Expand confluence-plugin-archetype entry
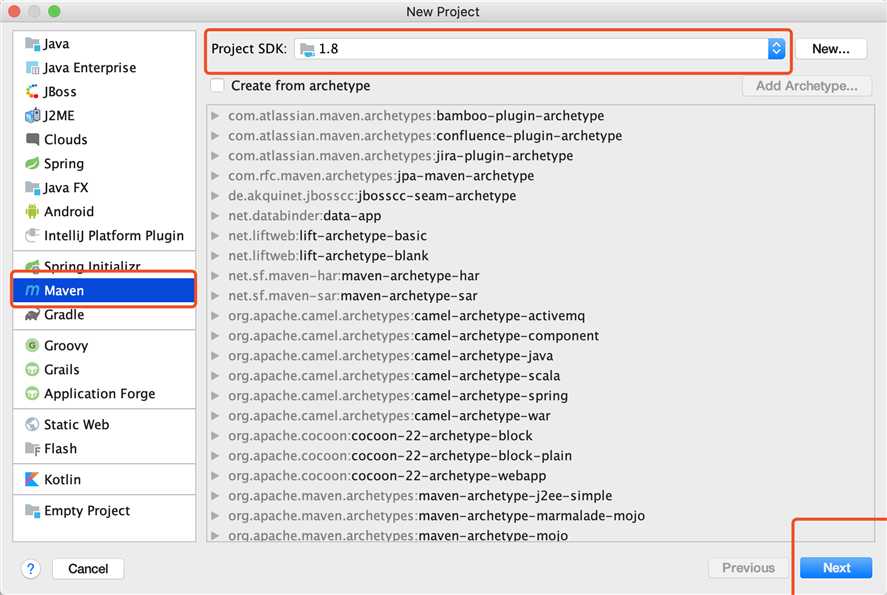This screenshot has height=595, width=887. coord(215,136)
